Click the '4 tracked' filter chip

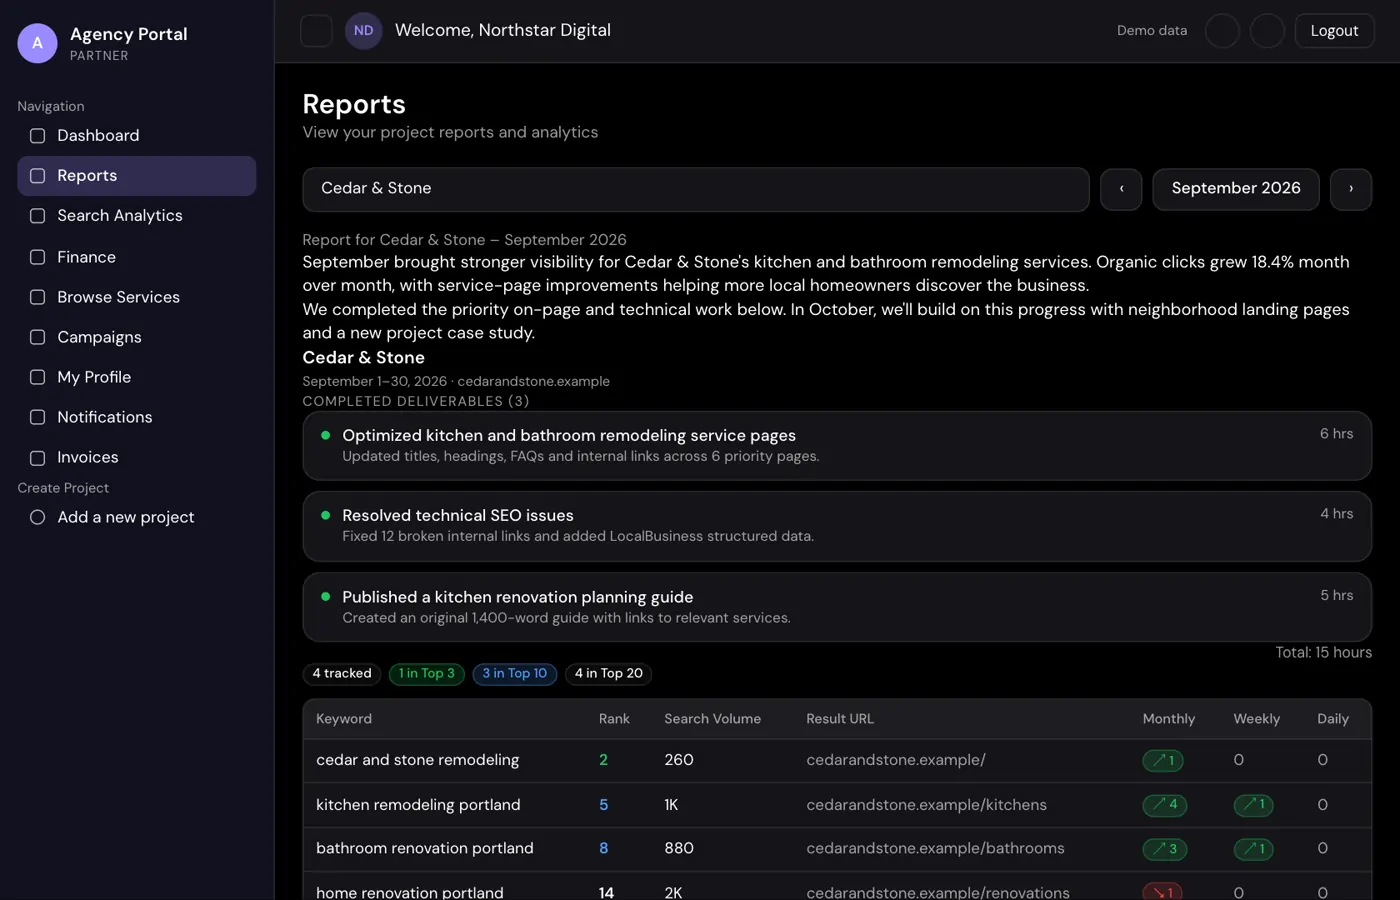click(342, 674)
